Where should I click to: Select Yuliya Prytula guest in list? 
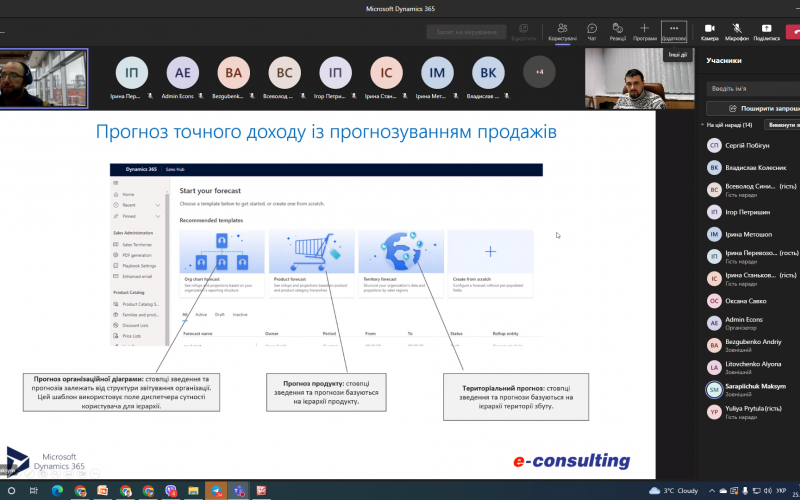pos(753,412)
